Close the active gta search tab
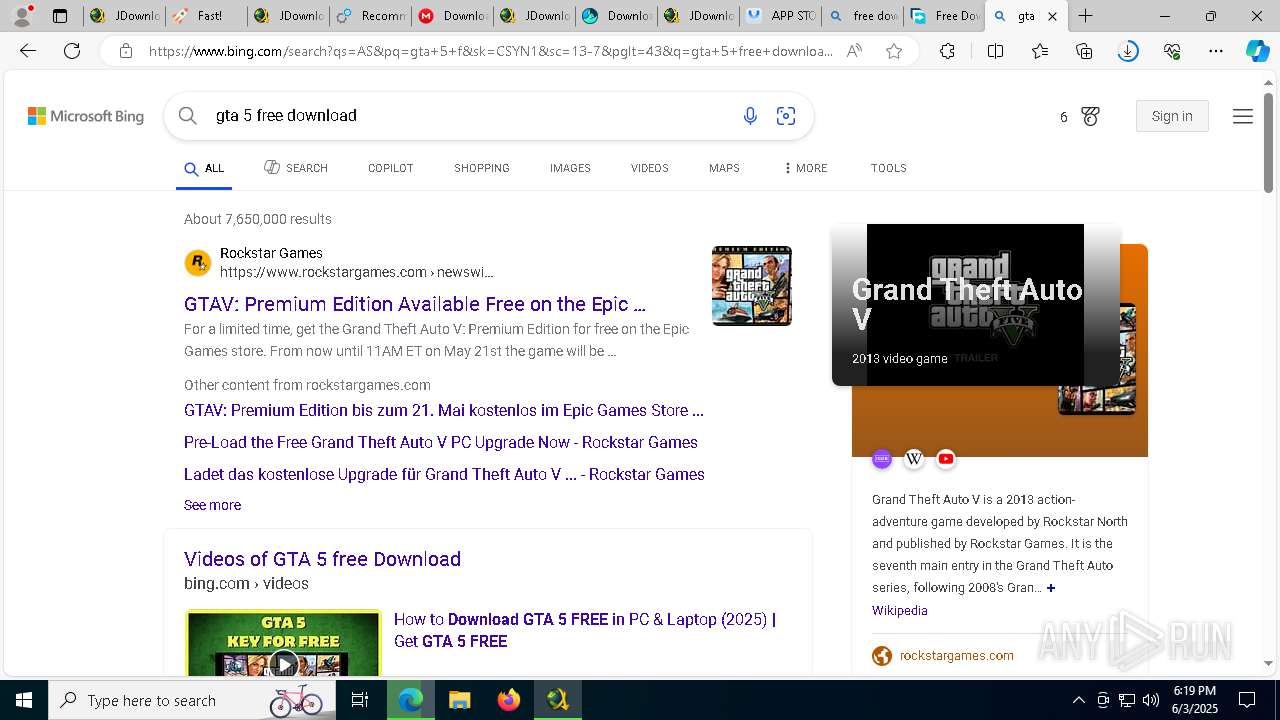The image size is (1280, 720). coord(1052,16)
